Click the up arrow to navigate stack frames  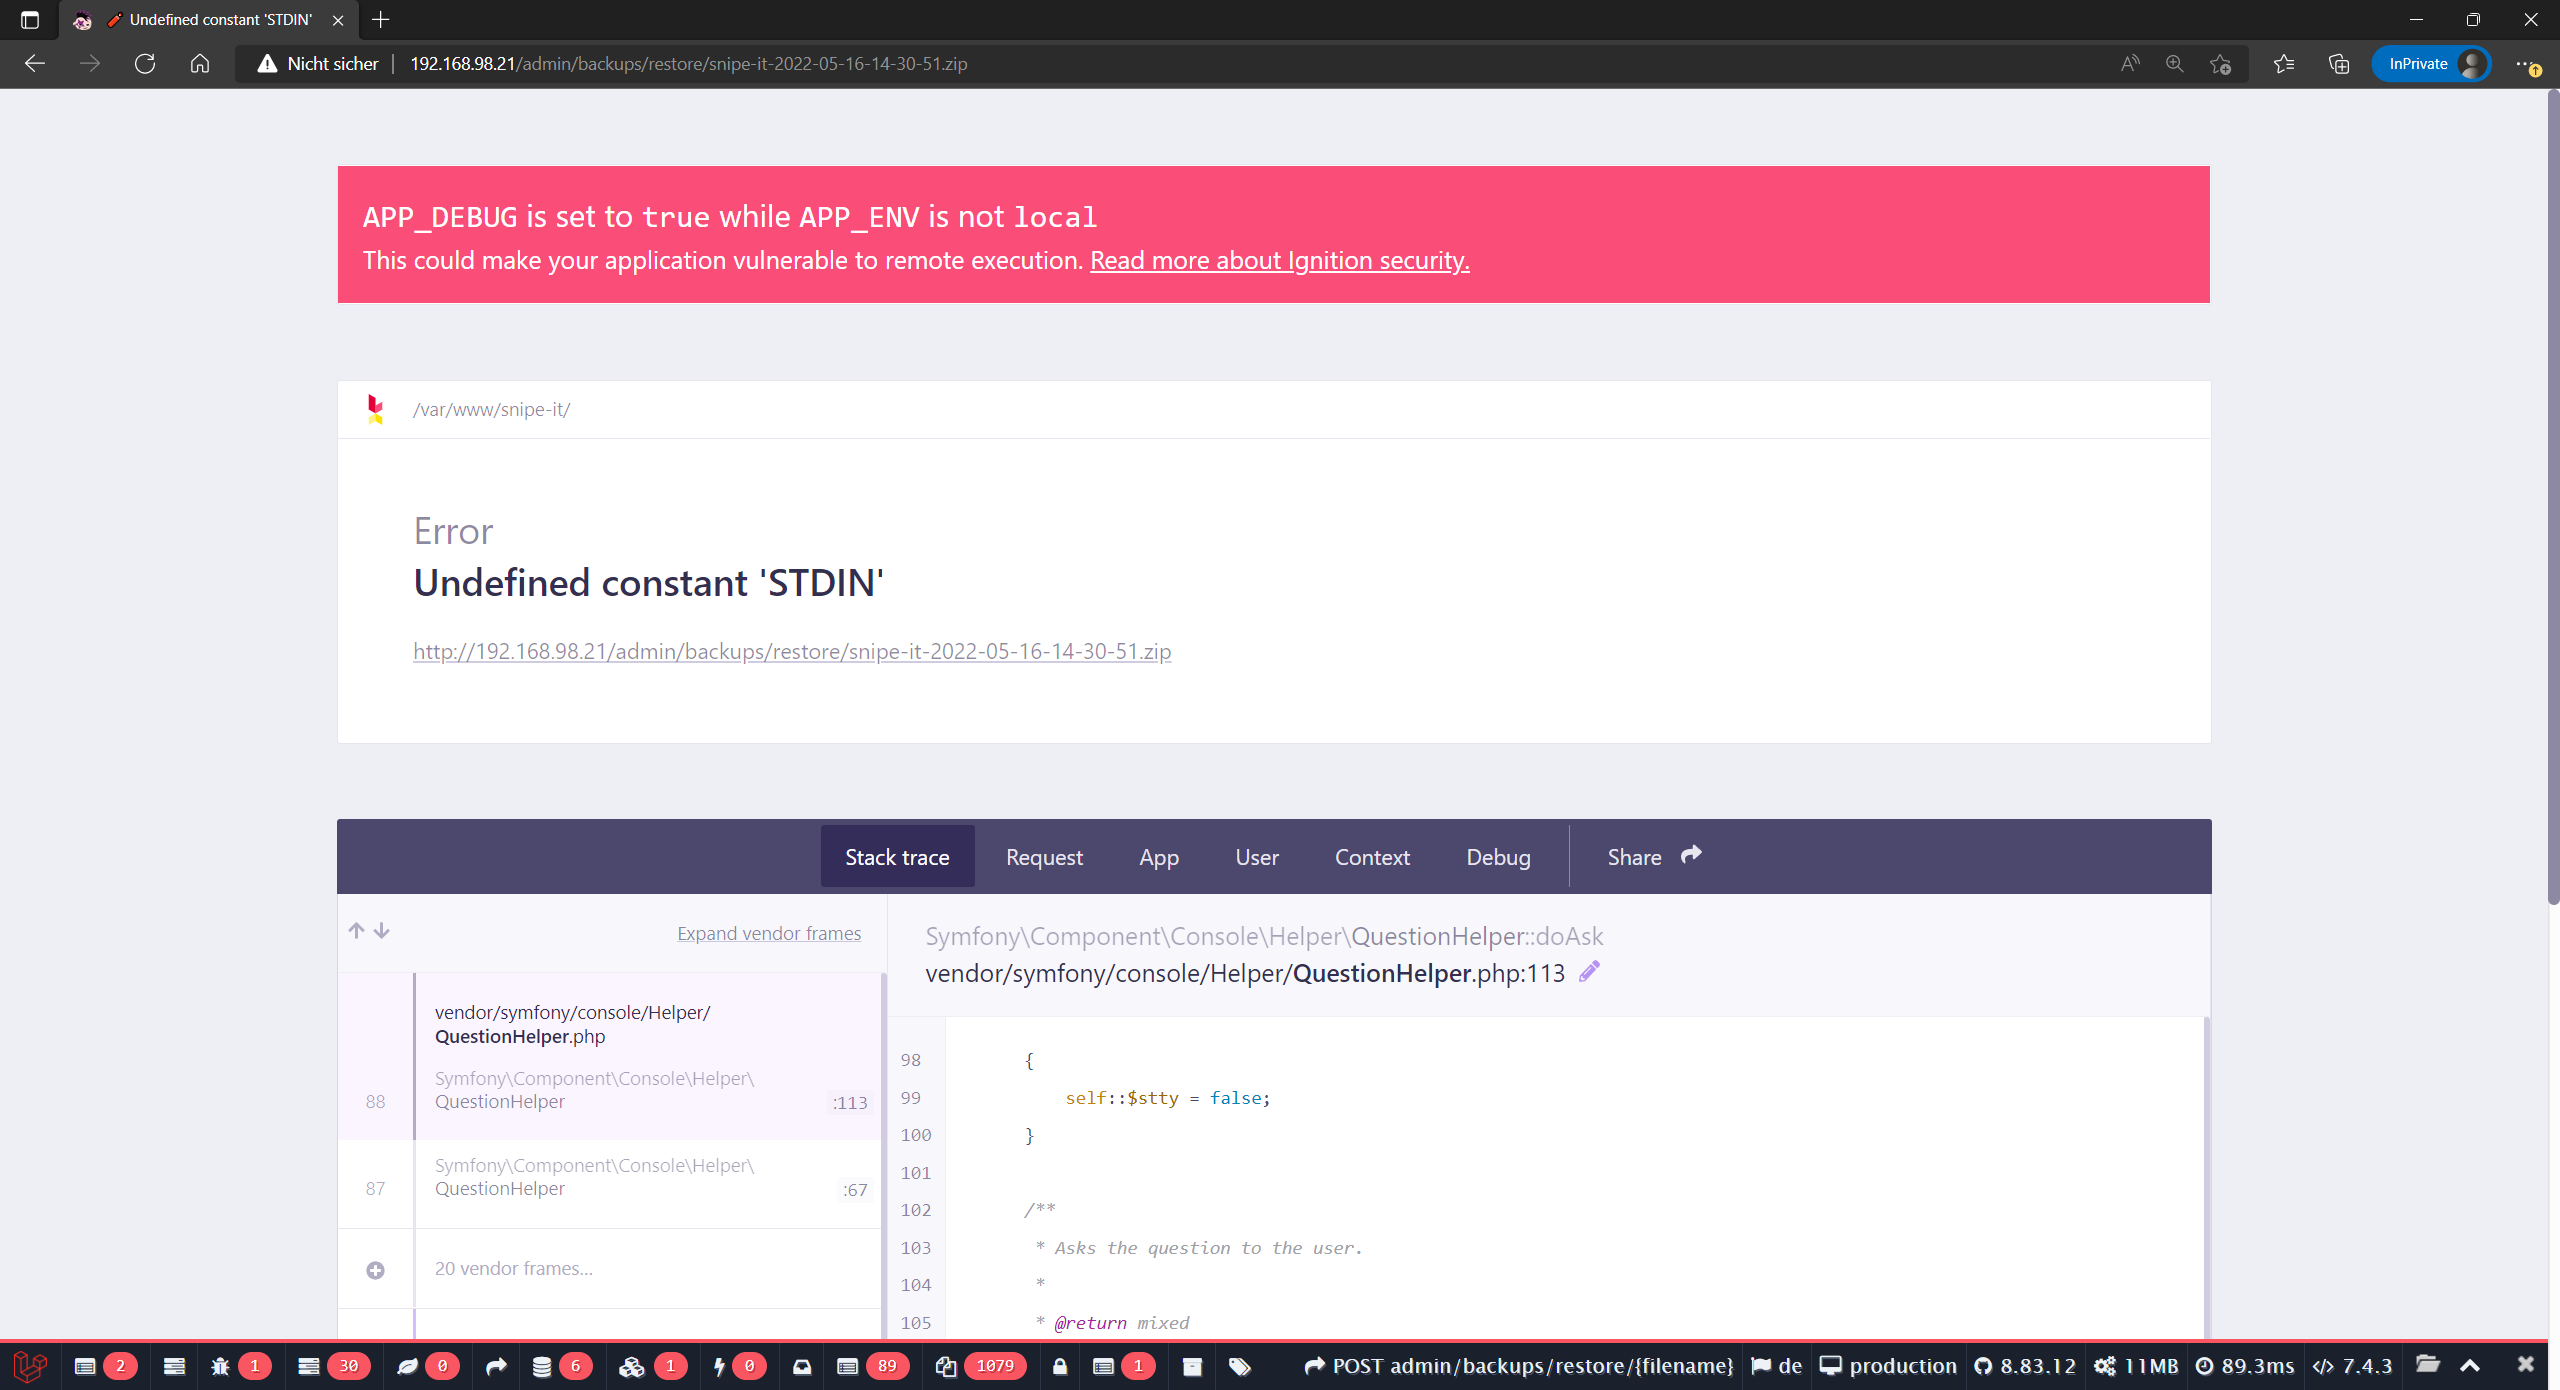click(x=356, y=930)
